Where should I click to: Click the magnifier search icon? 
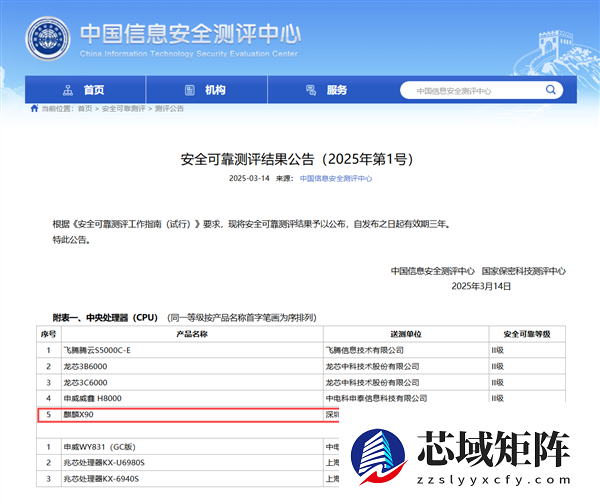coord(552,90)
